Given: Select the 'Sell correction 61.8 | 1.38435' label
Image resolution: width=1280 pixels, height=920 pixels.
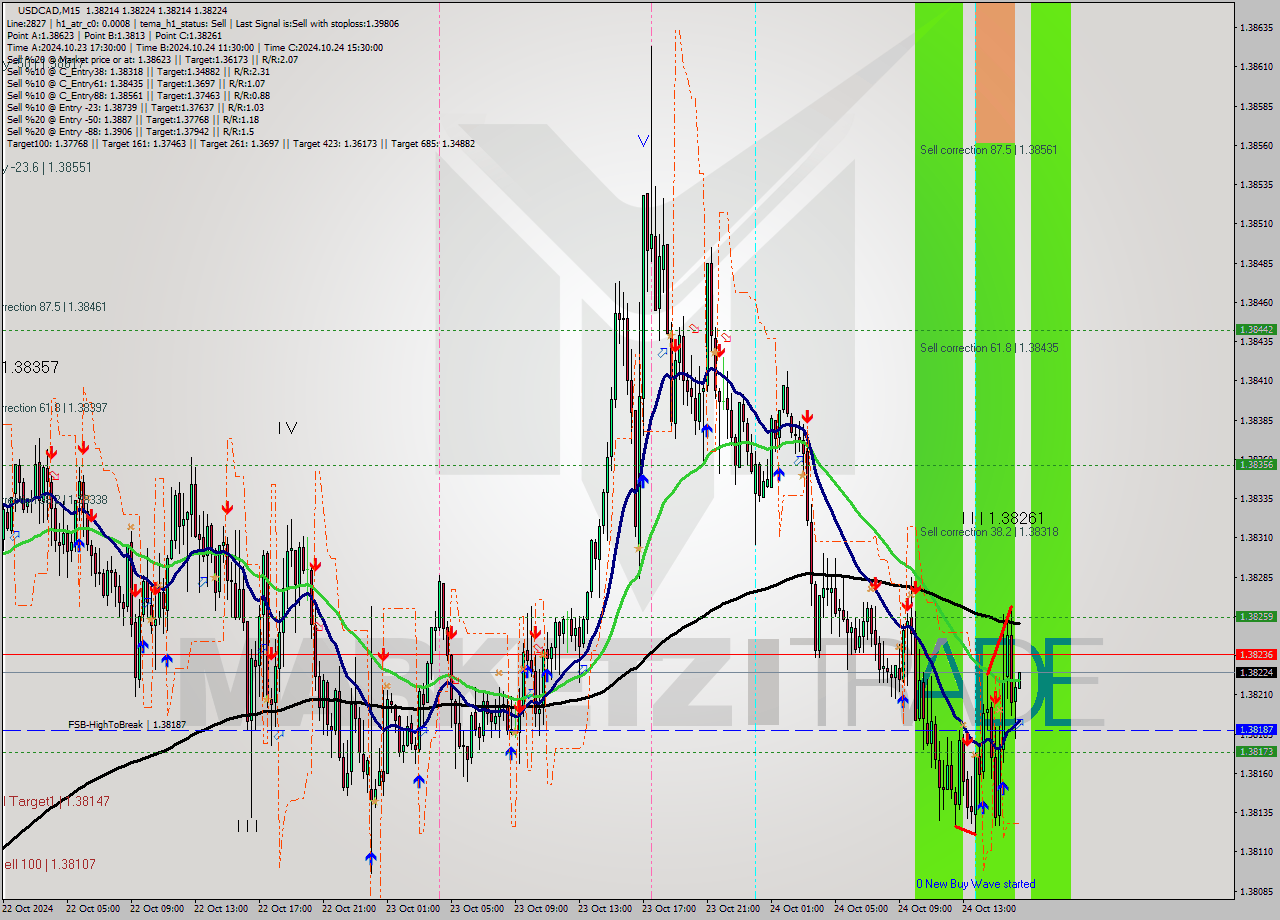Looking at the screenshot, I should point(989,348).
